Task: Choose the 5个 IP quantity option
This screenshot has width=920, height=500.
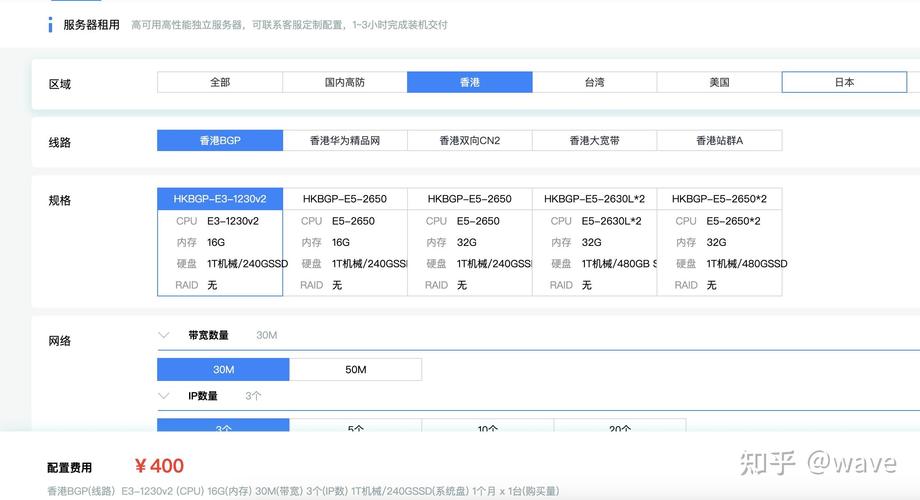Action: [x=356, y=426]
